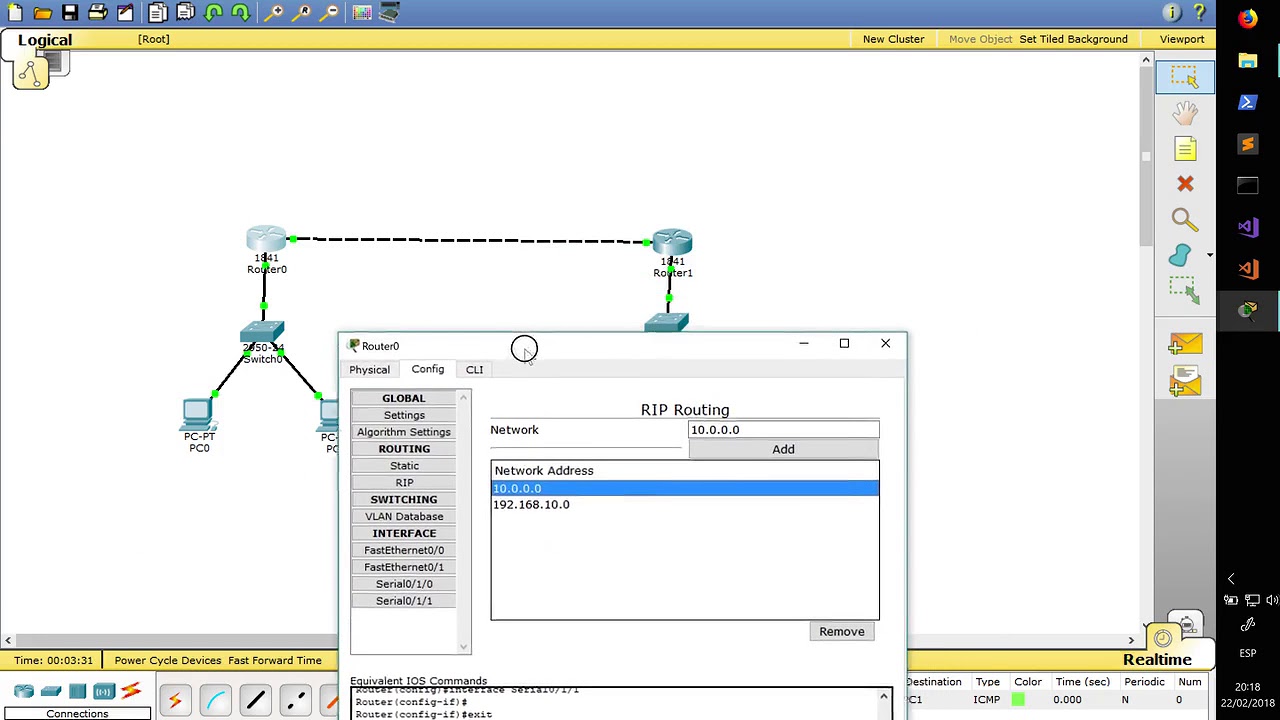
Task: Switch to the Physical tab
Action: pos(369,370)
